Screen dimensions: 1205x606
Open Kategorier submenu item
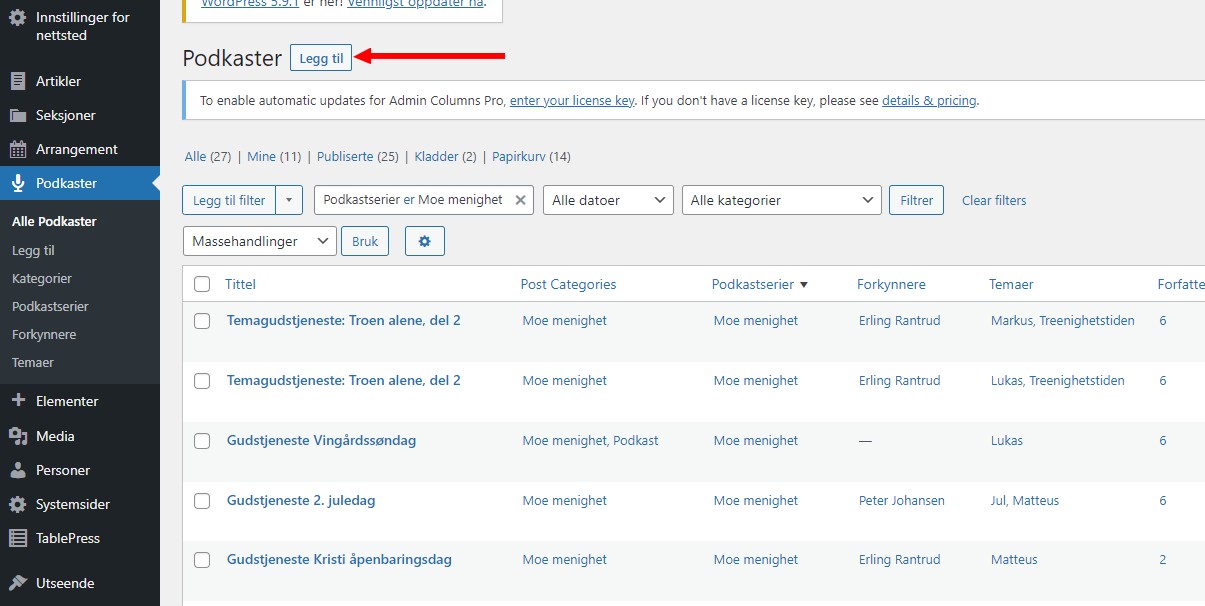[42, 279]
